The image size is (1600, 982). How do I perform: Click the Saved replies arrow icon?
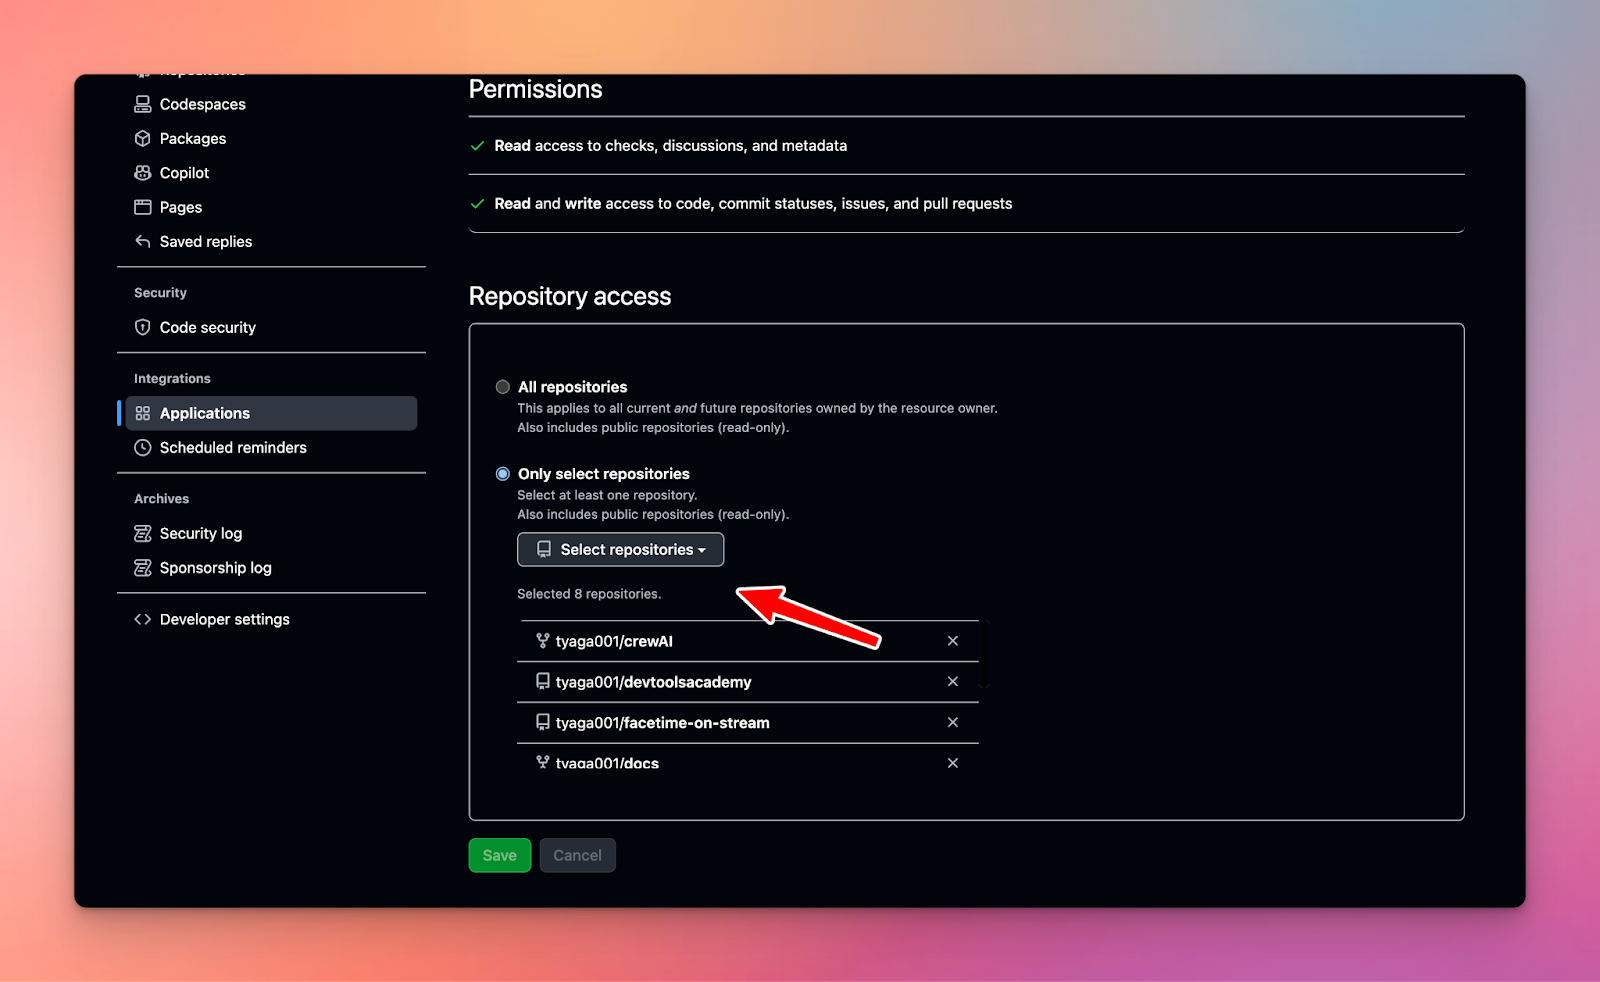point(143,242)
